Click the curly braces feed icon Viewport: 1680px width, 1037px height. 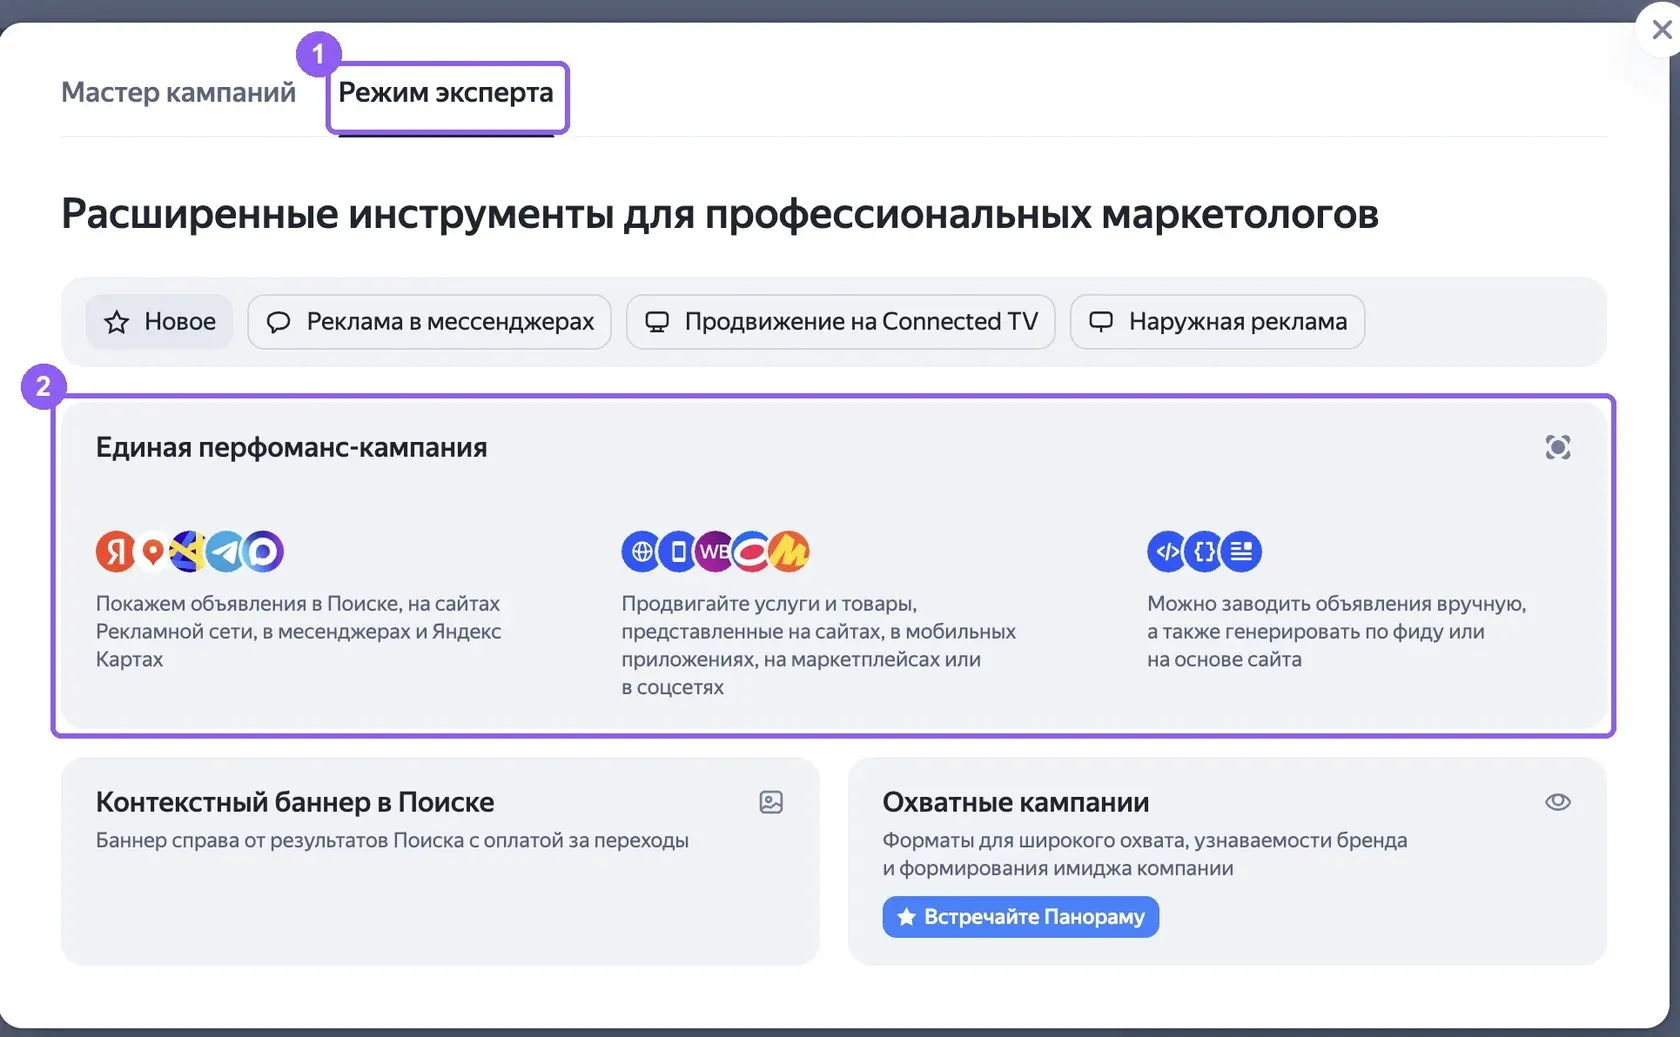tap(1204, 551)
